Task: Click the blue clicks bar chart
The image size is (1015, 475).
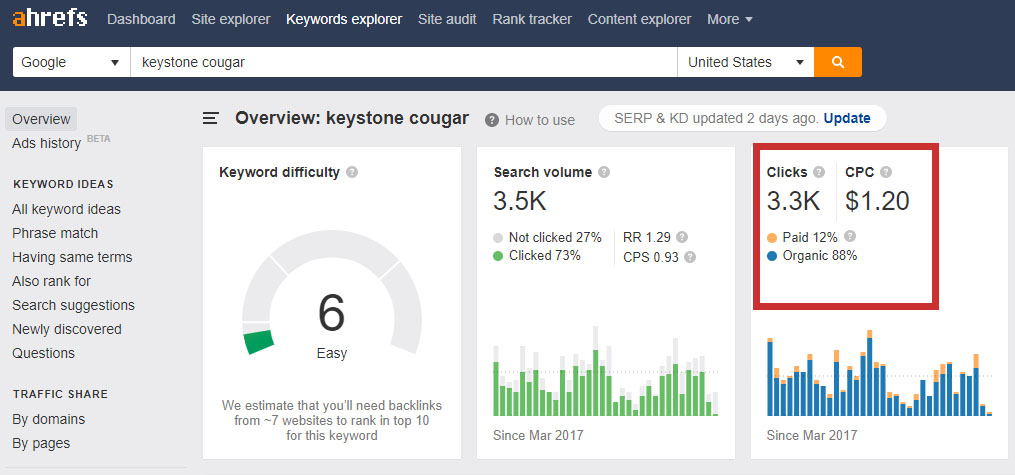Action: [880, 373]
